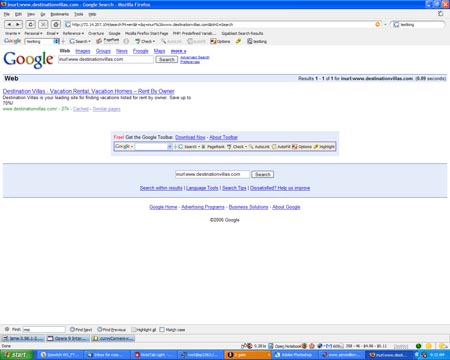Viewport: 450px width, 360px height.
Task: Switch to Adobe Photoshop in taskbar
Action: coord(294,355)
